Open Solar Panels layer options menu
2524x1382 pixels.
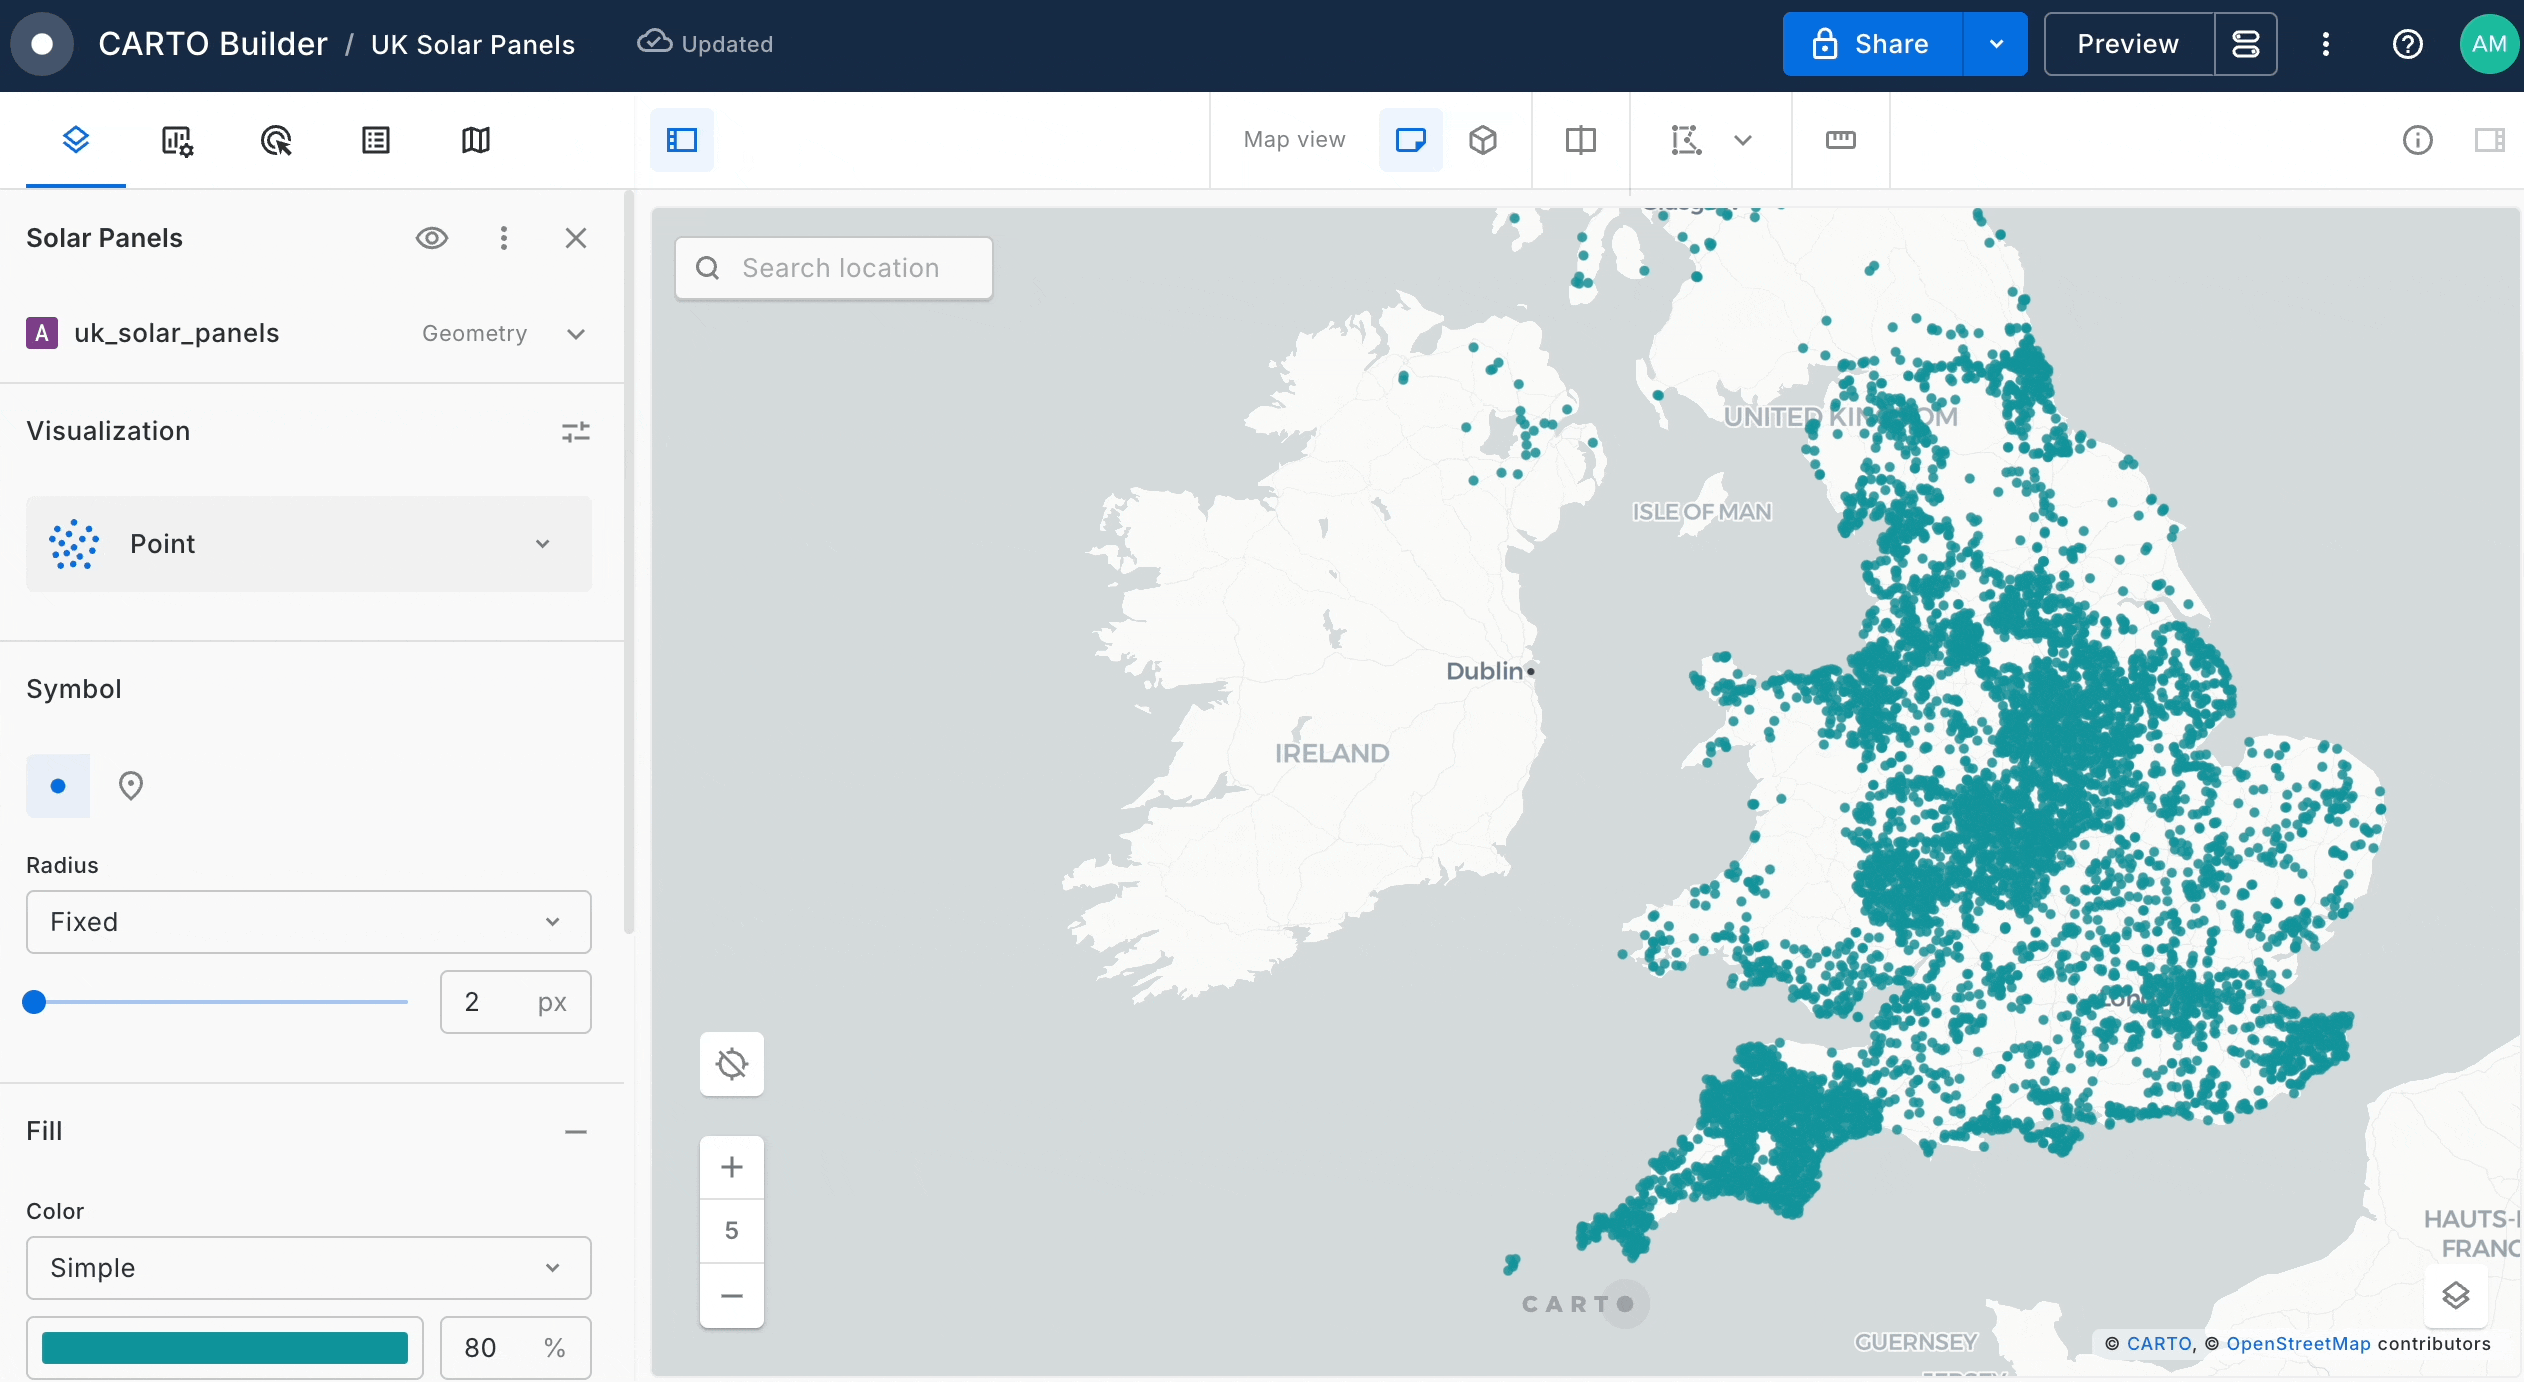[504, 238]
